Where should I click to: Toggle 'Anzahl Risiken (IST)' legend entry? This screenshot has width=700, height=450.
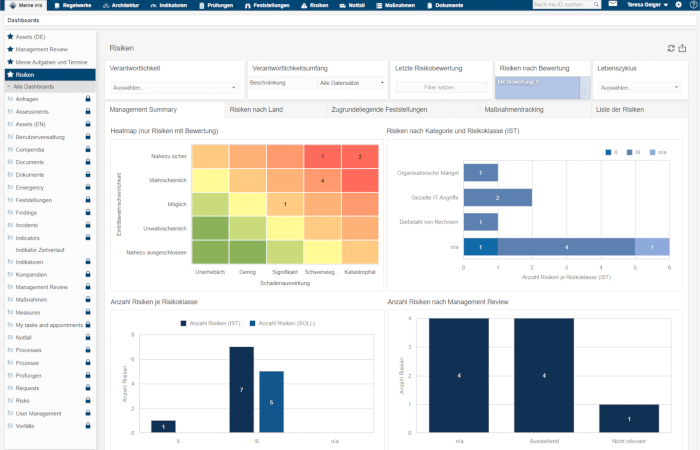[x=210, y=323]
